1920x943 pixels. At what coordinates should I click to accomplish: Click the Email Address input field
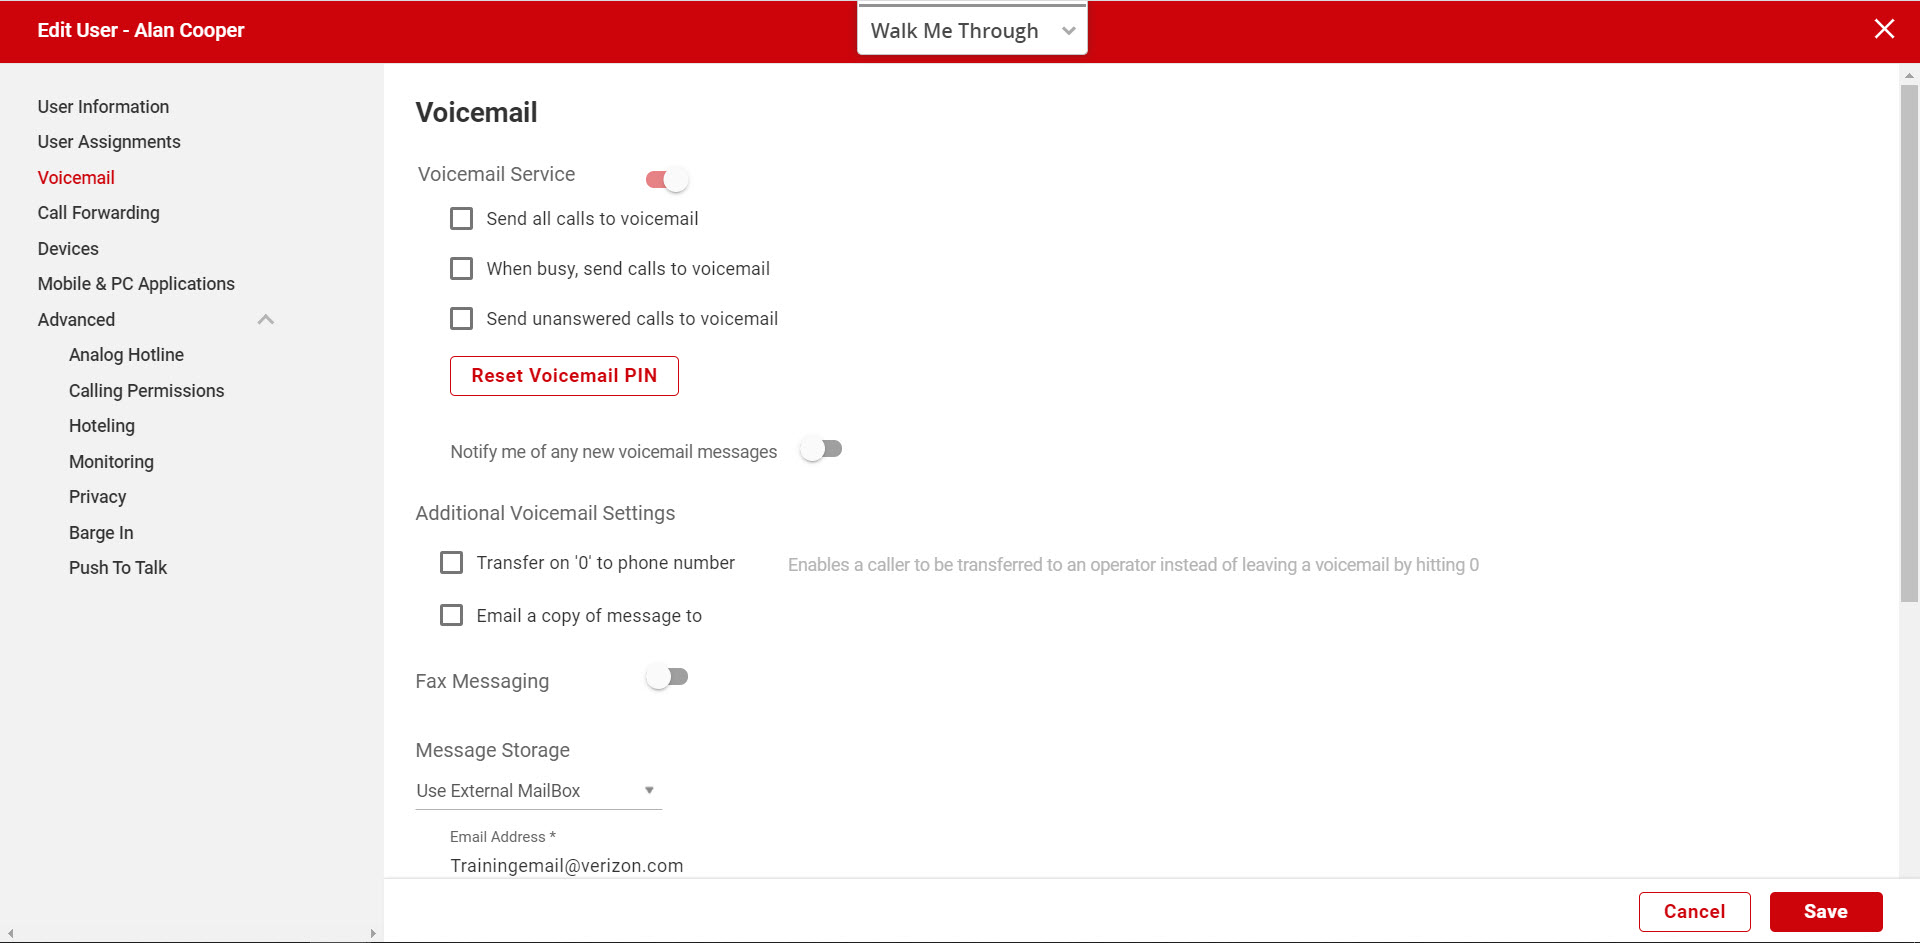pyautogui.click(x=567, y=866)
